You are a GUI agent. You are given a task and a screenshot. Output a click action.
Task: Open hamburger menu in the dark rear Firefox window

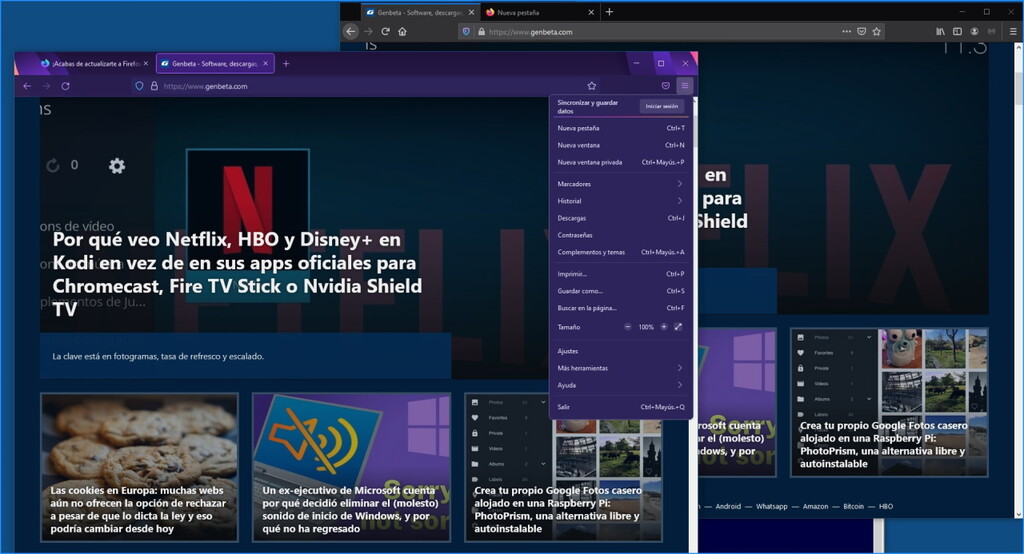1013,31
